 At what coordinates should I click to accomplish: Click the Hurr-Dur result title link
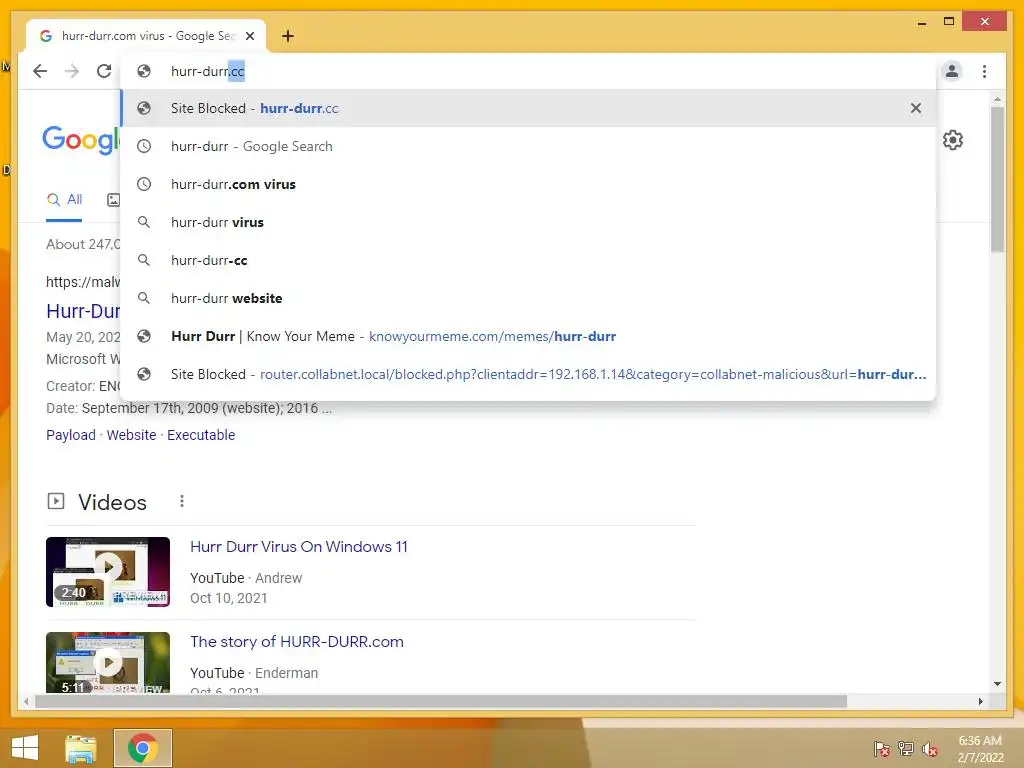83,312
